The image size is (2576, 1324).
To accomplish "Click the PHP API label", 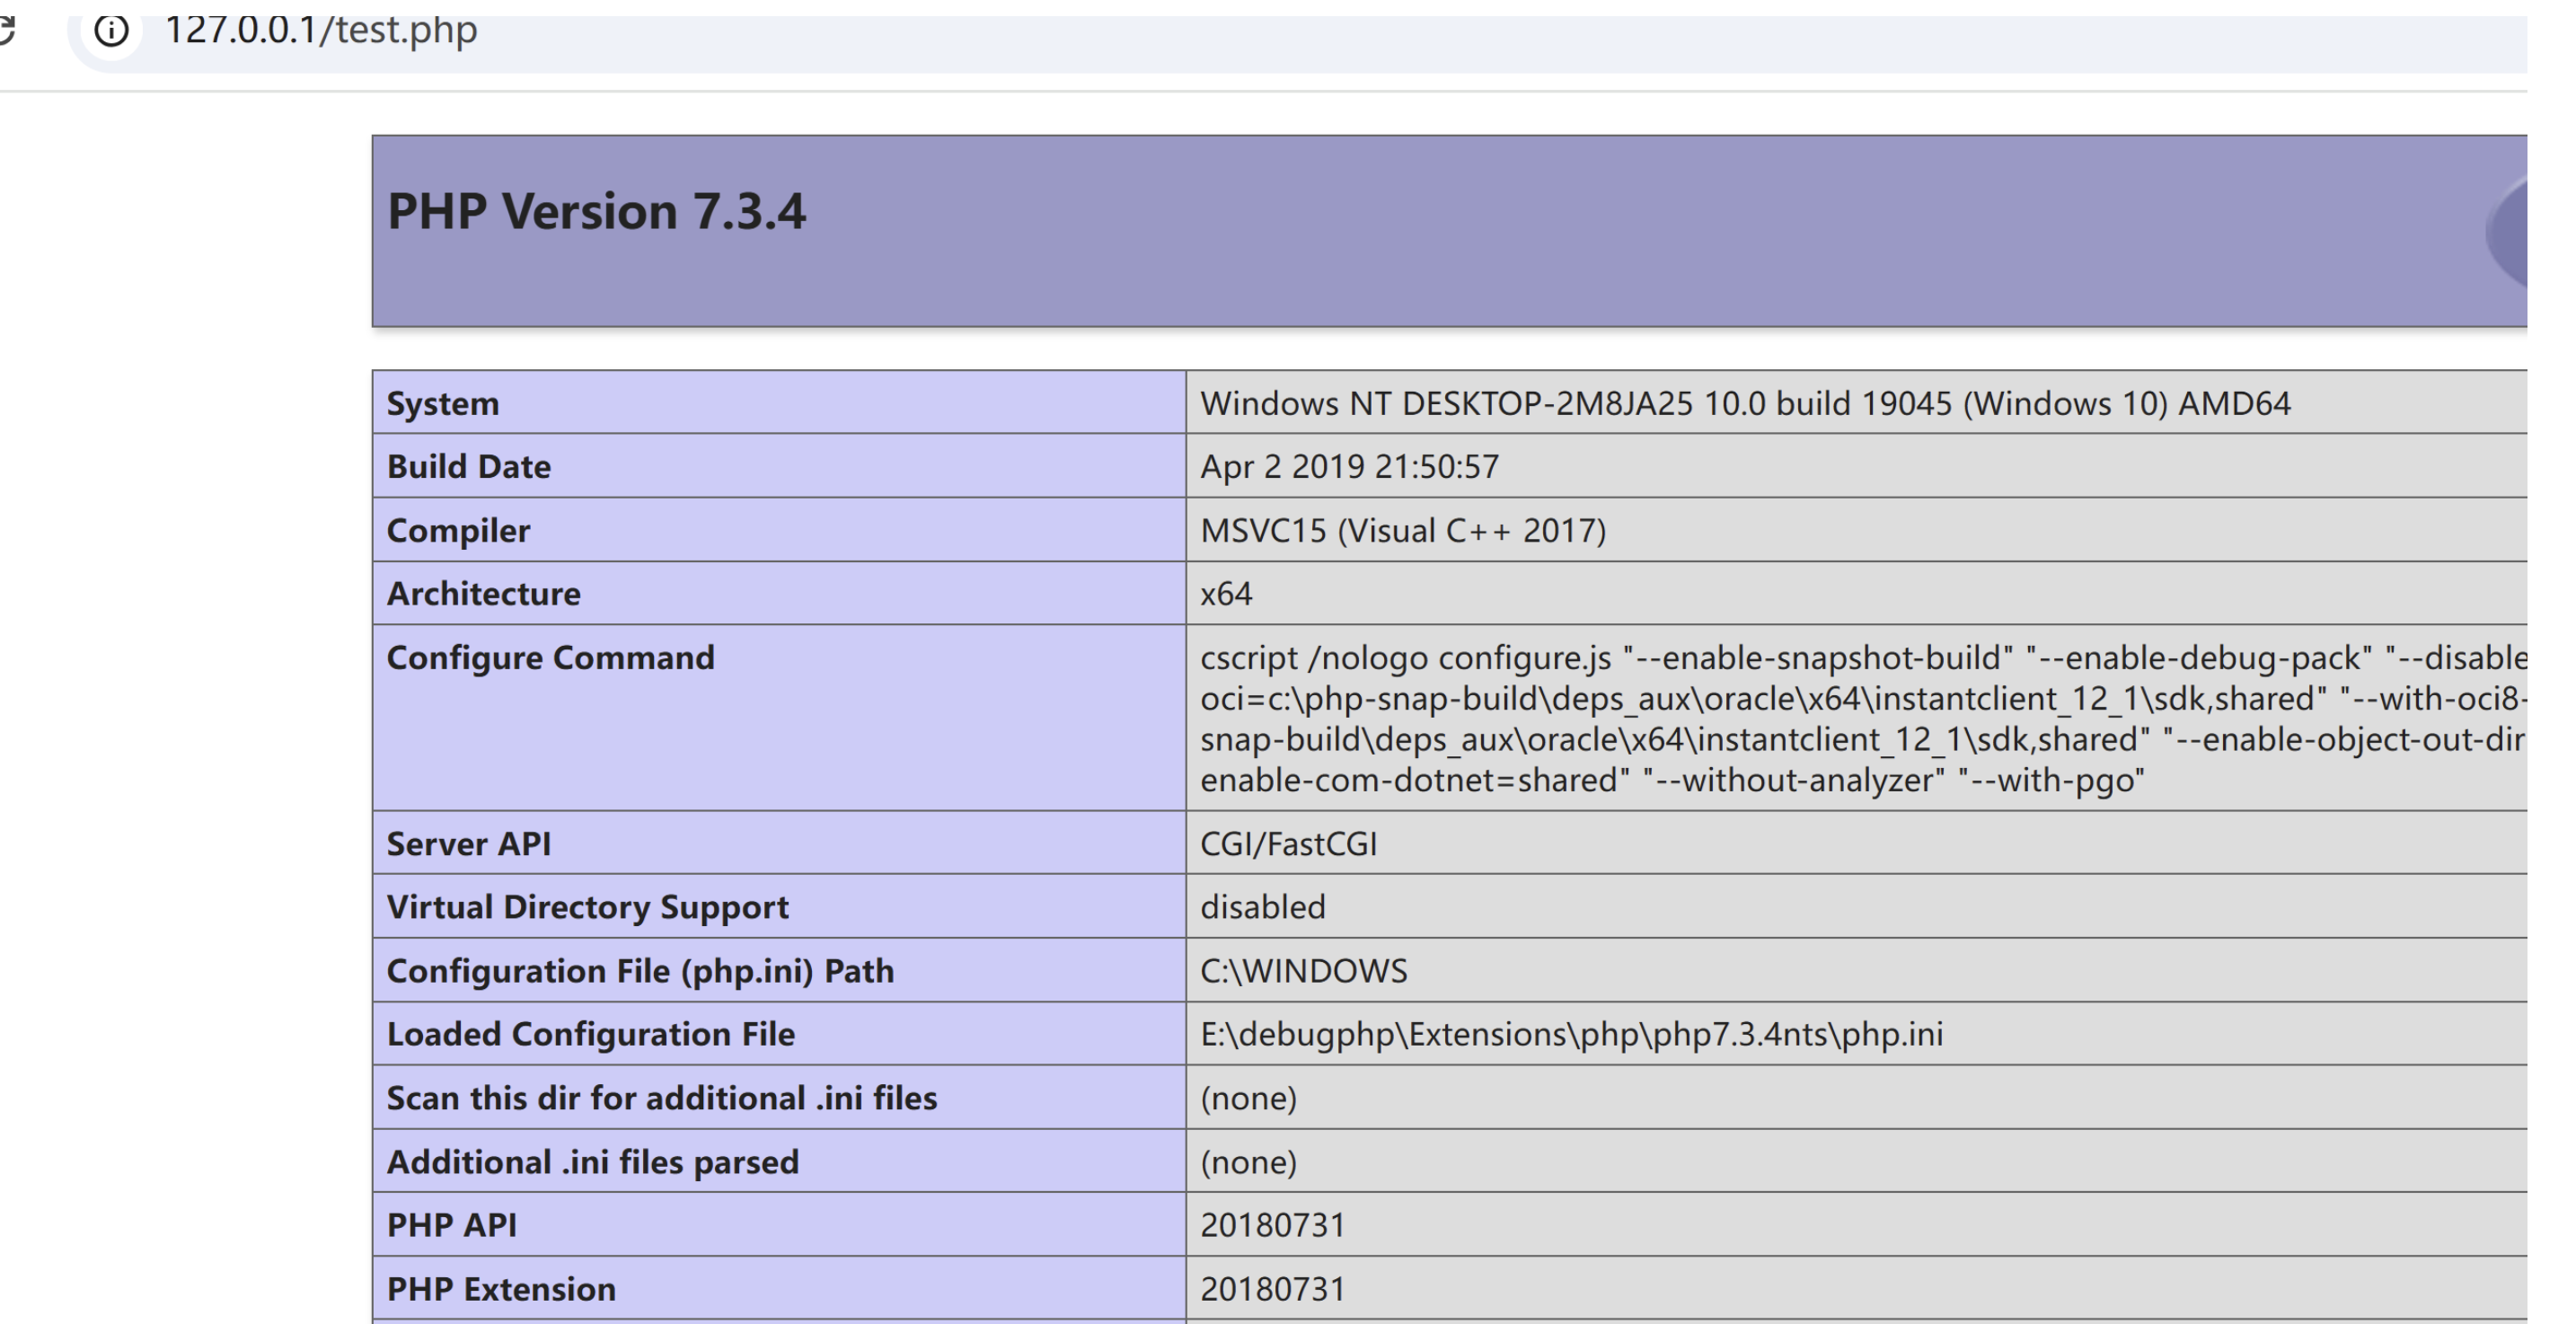I will 452,1225.
